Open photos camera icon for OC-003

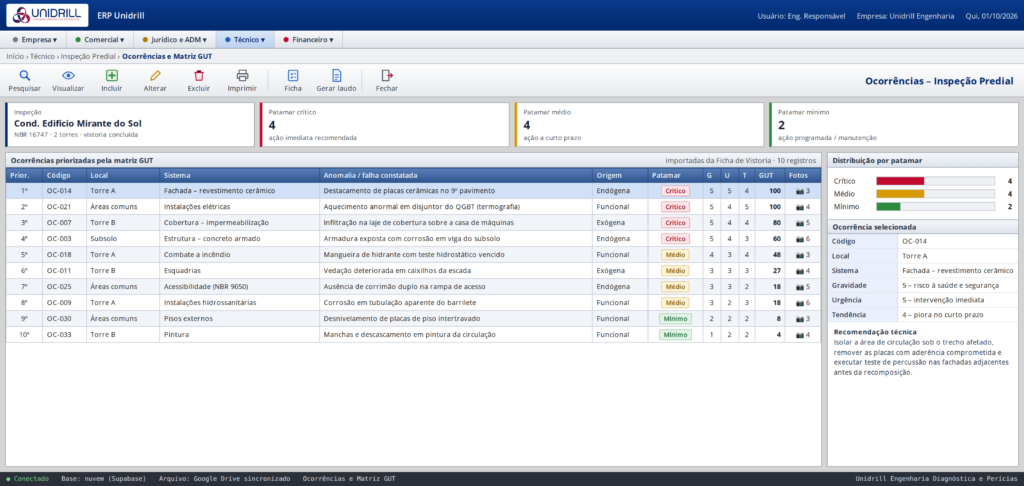coord(799,239)
